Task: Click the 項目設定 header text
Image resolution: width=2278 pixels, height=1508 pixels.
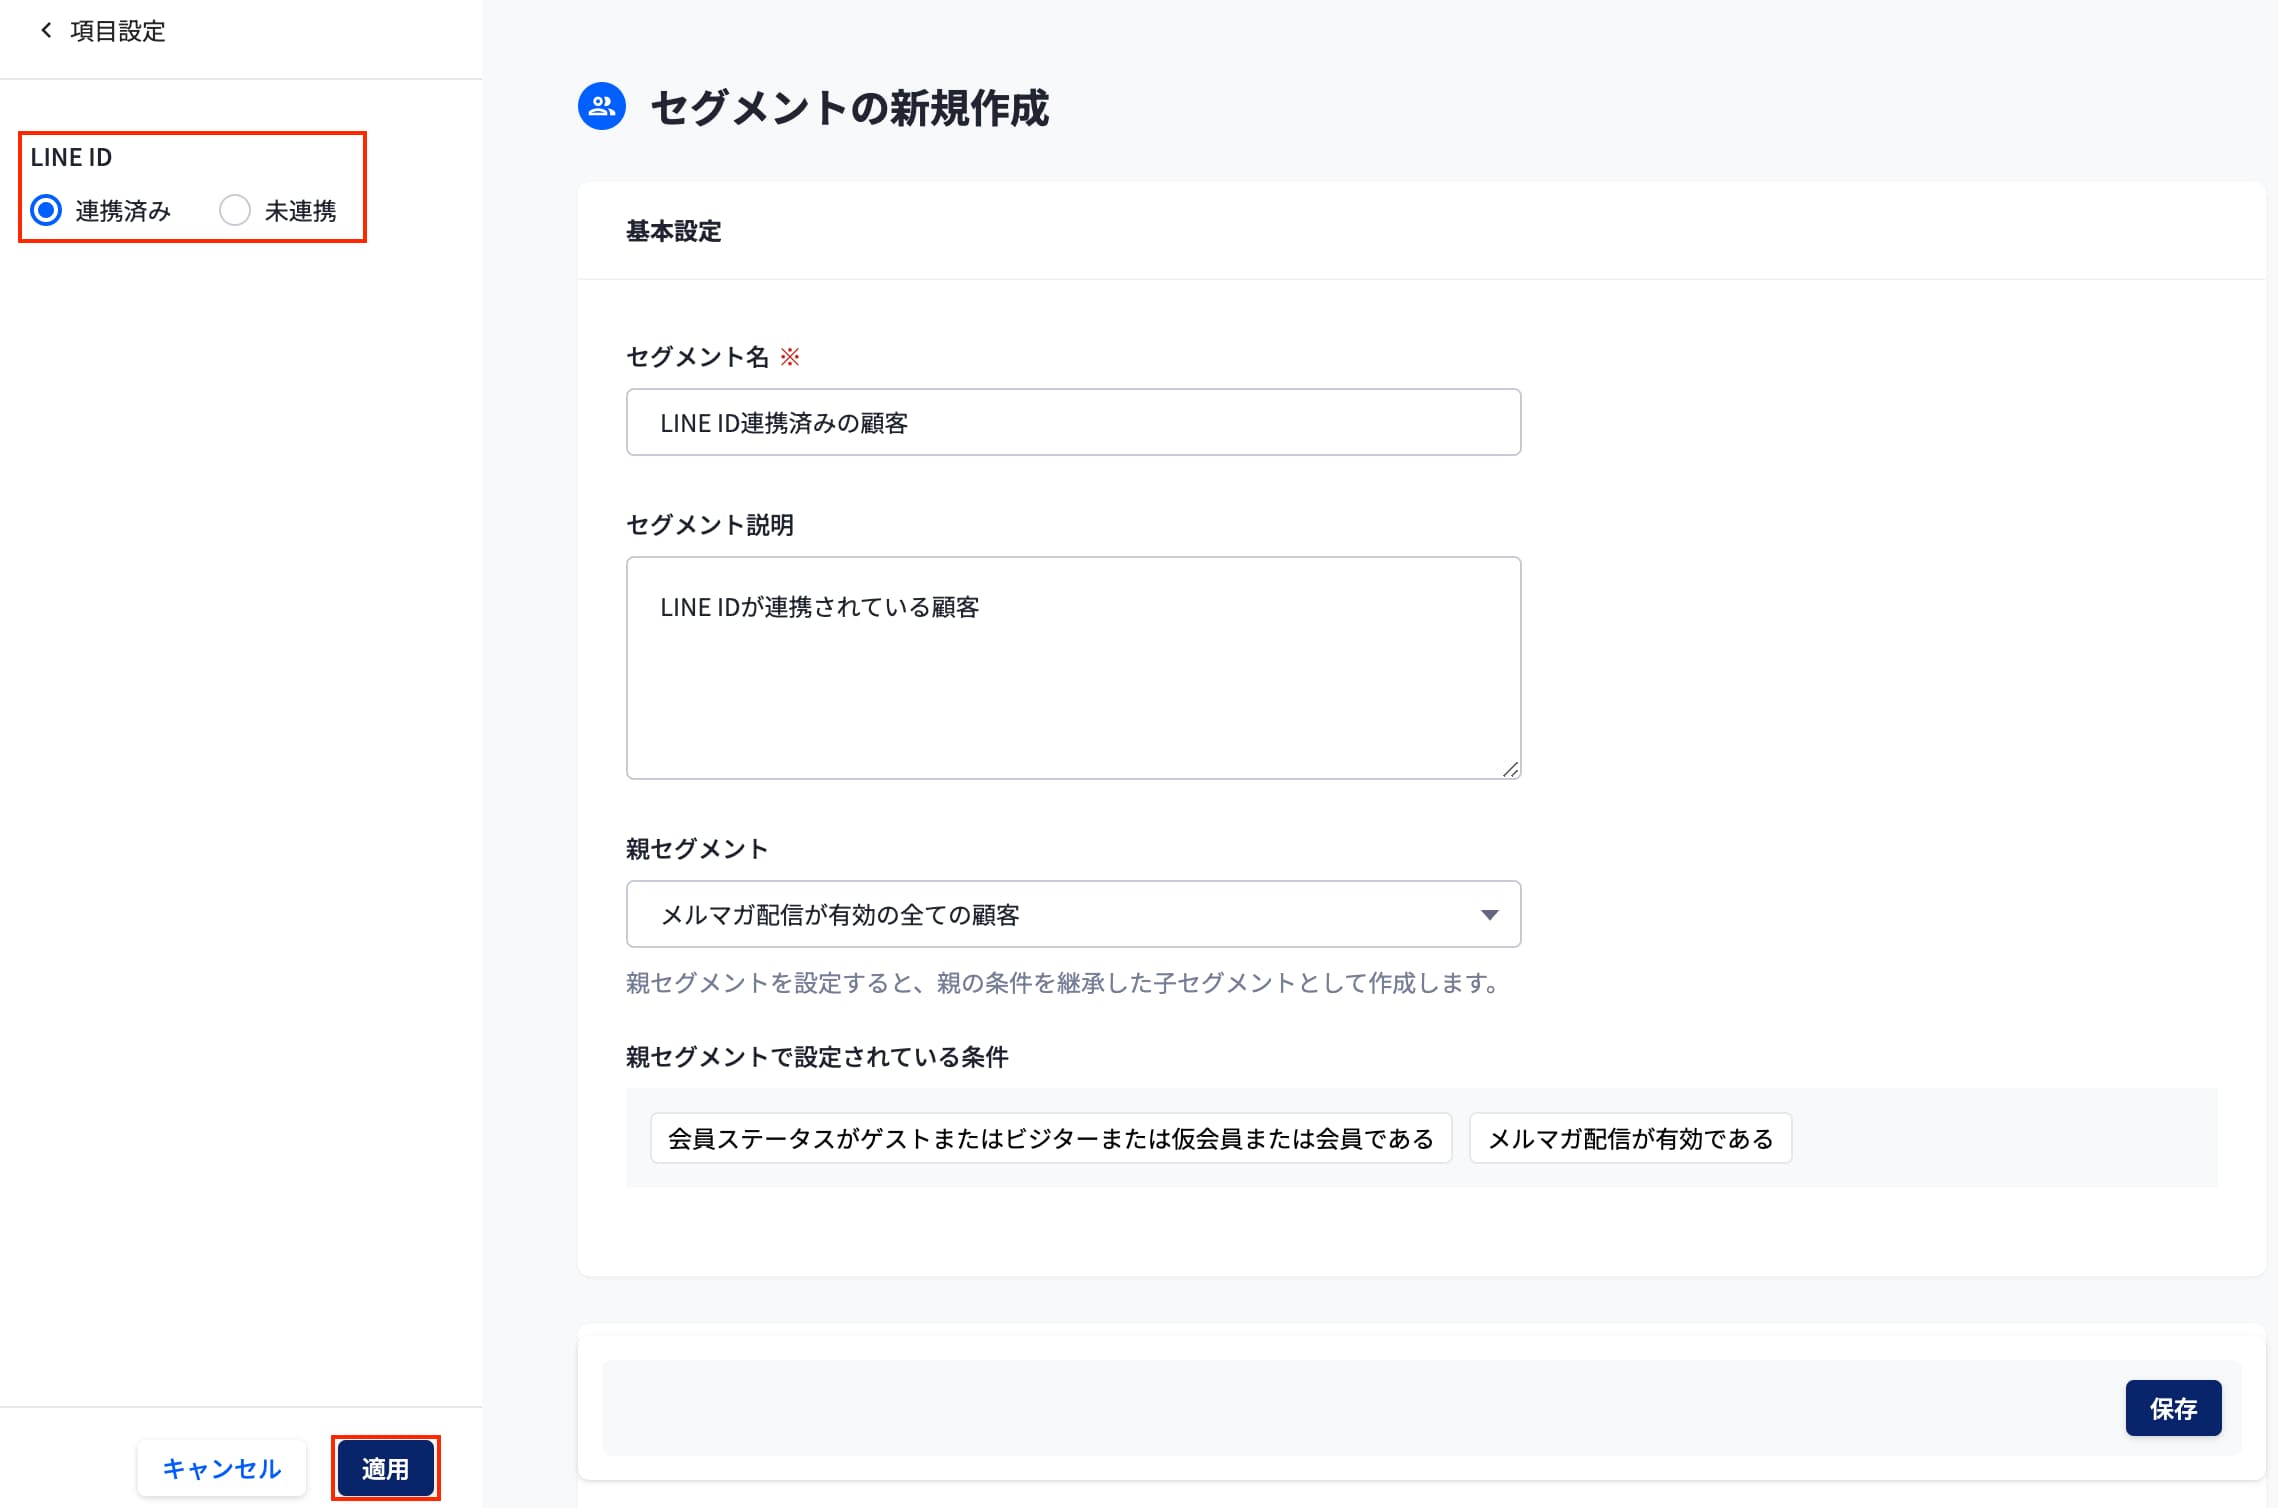Action: click(118, 31)
